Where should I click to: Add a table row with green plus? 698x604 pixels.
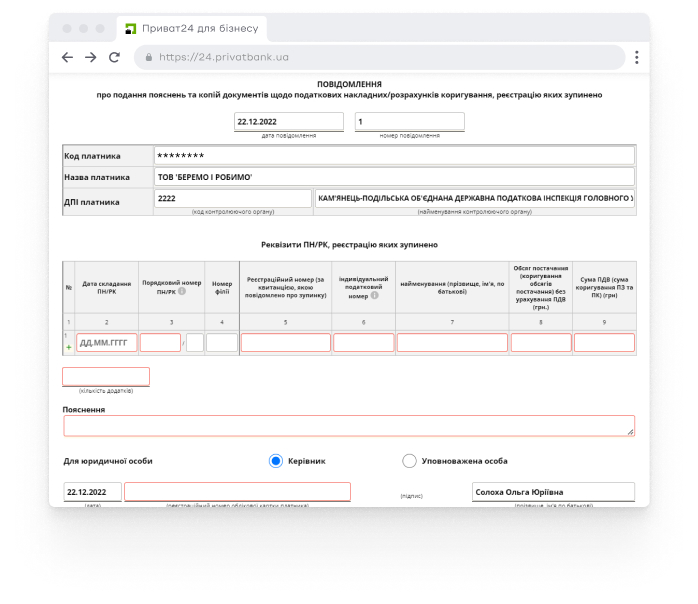[x=69, y=347]
